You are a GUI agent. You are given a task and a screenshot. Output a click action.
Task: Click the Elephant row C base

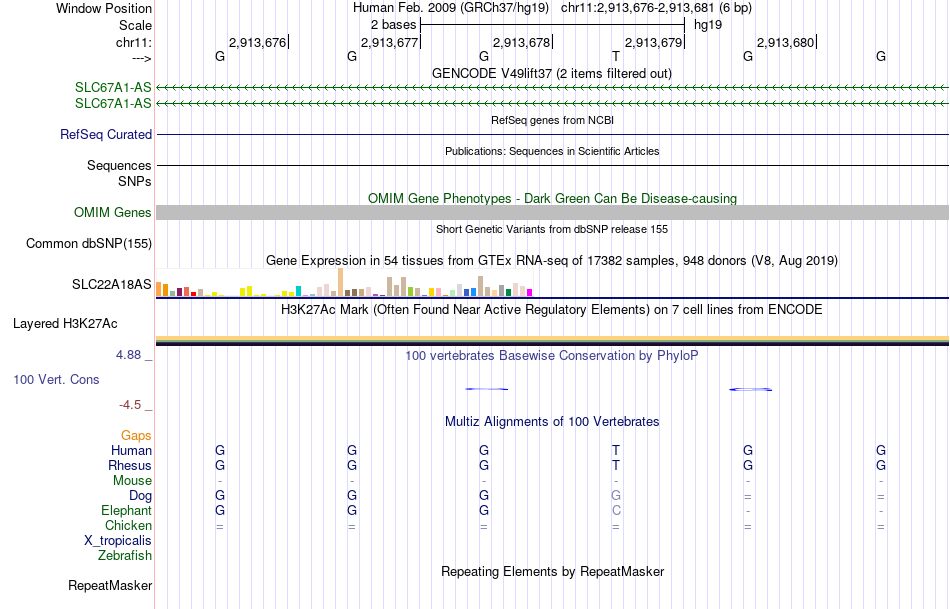coord(616,510)
